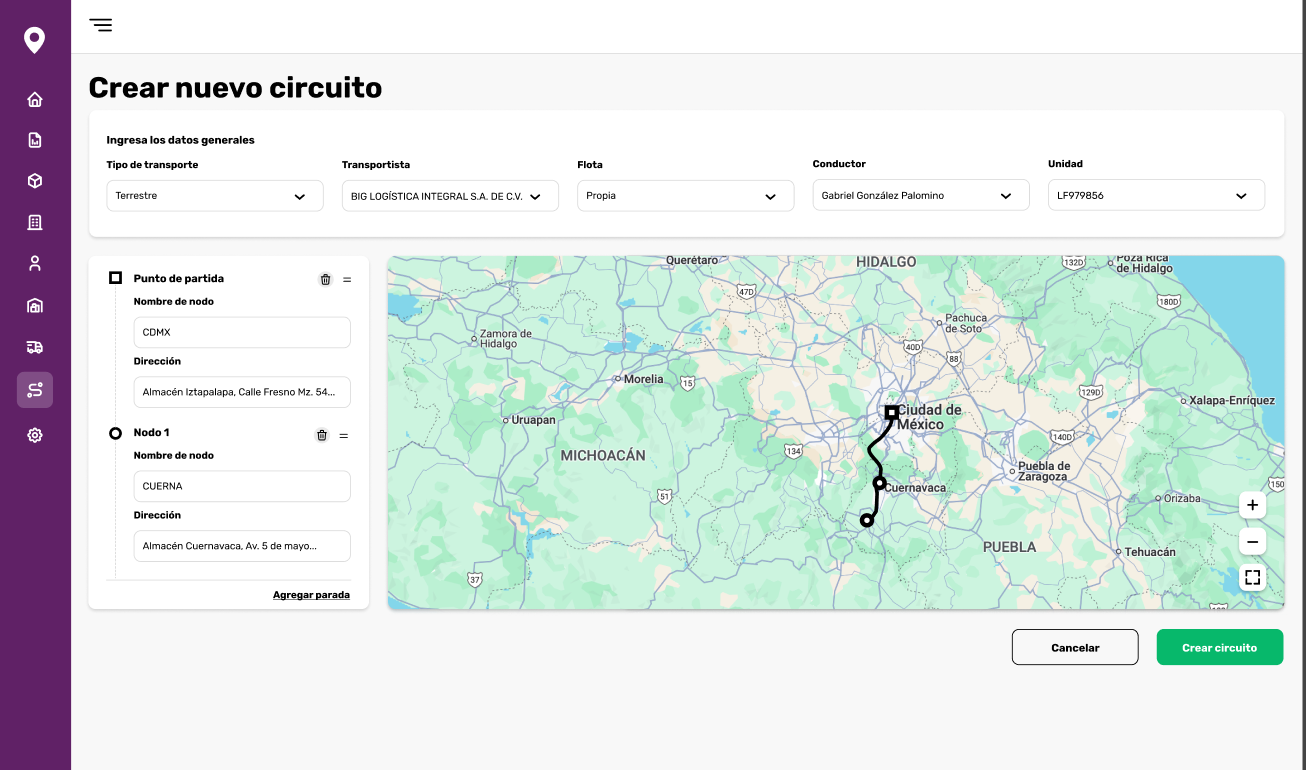1306x770 pixels.
Task: Click Querétaro label on the map
Action: tap(692, 260)
